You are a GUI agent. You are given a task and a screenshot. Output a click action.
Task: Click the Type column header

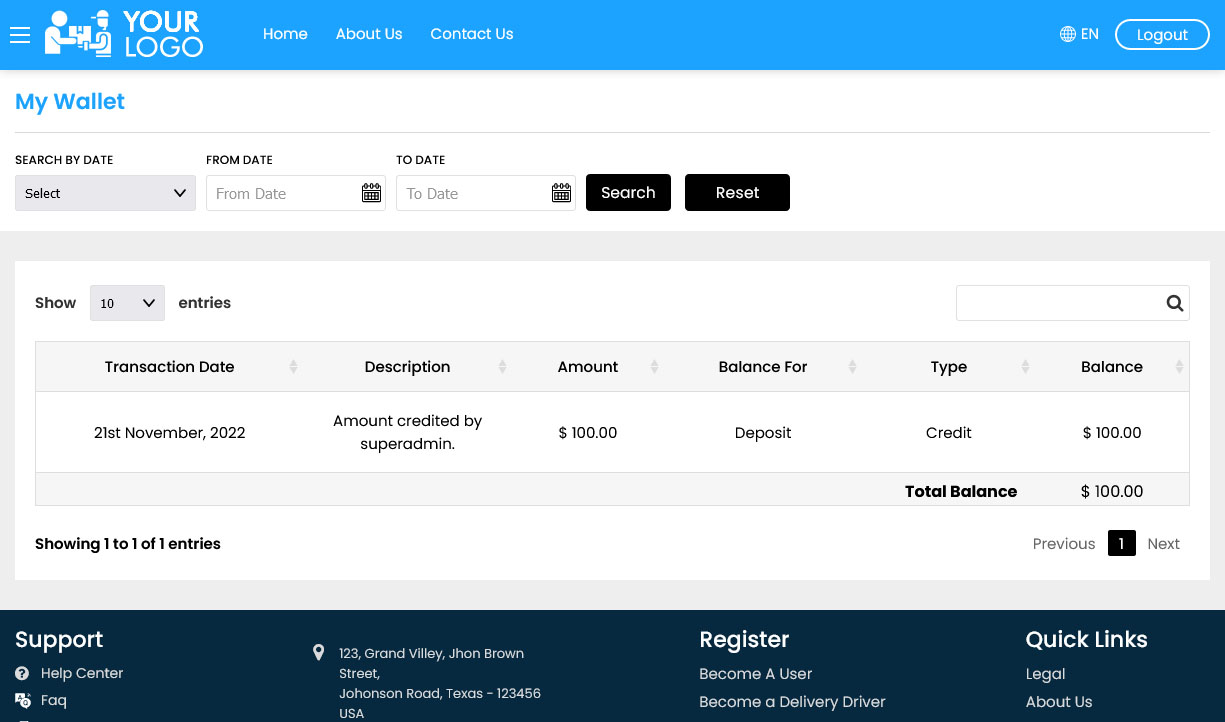pos(949,367)
